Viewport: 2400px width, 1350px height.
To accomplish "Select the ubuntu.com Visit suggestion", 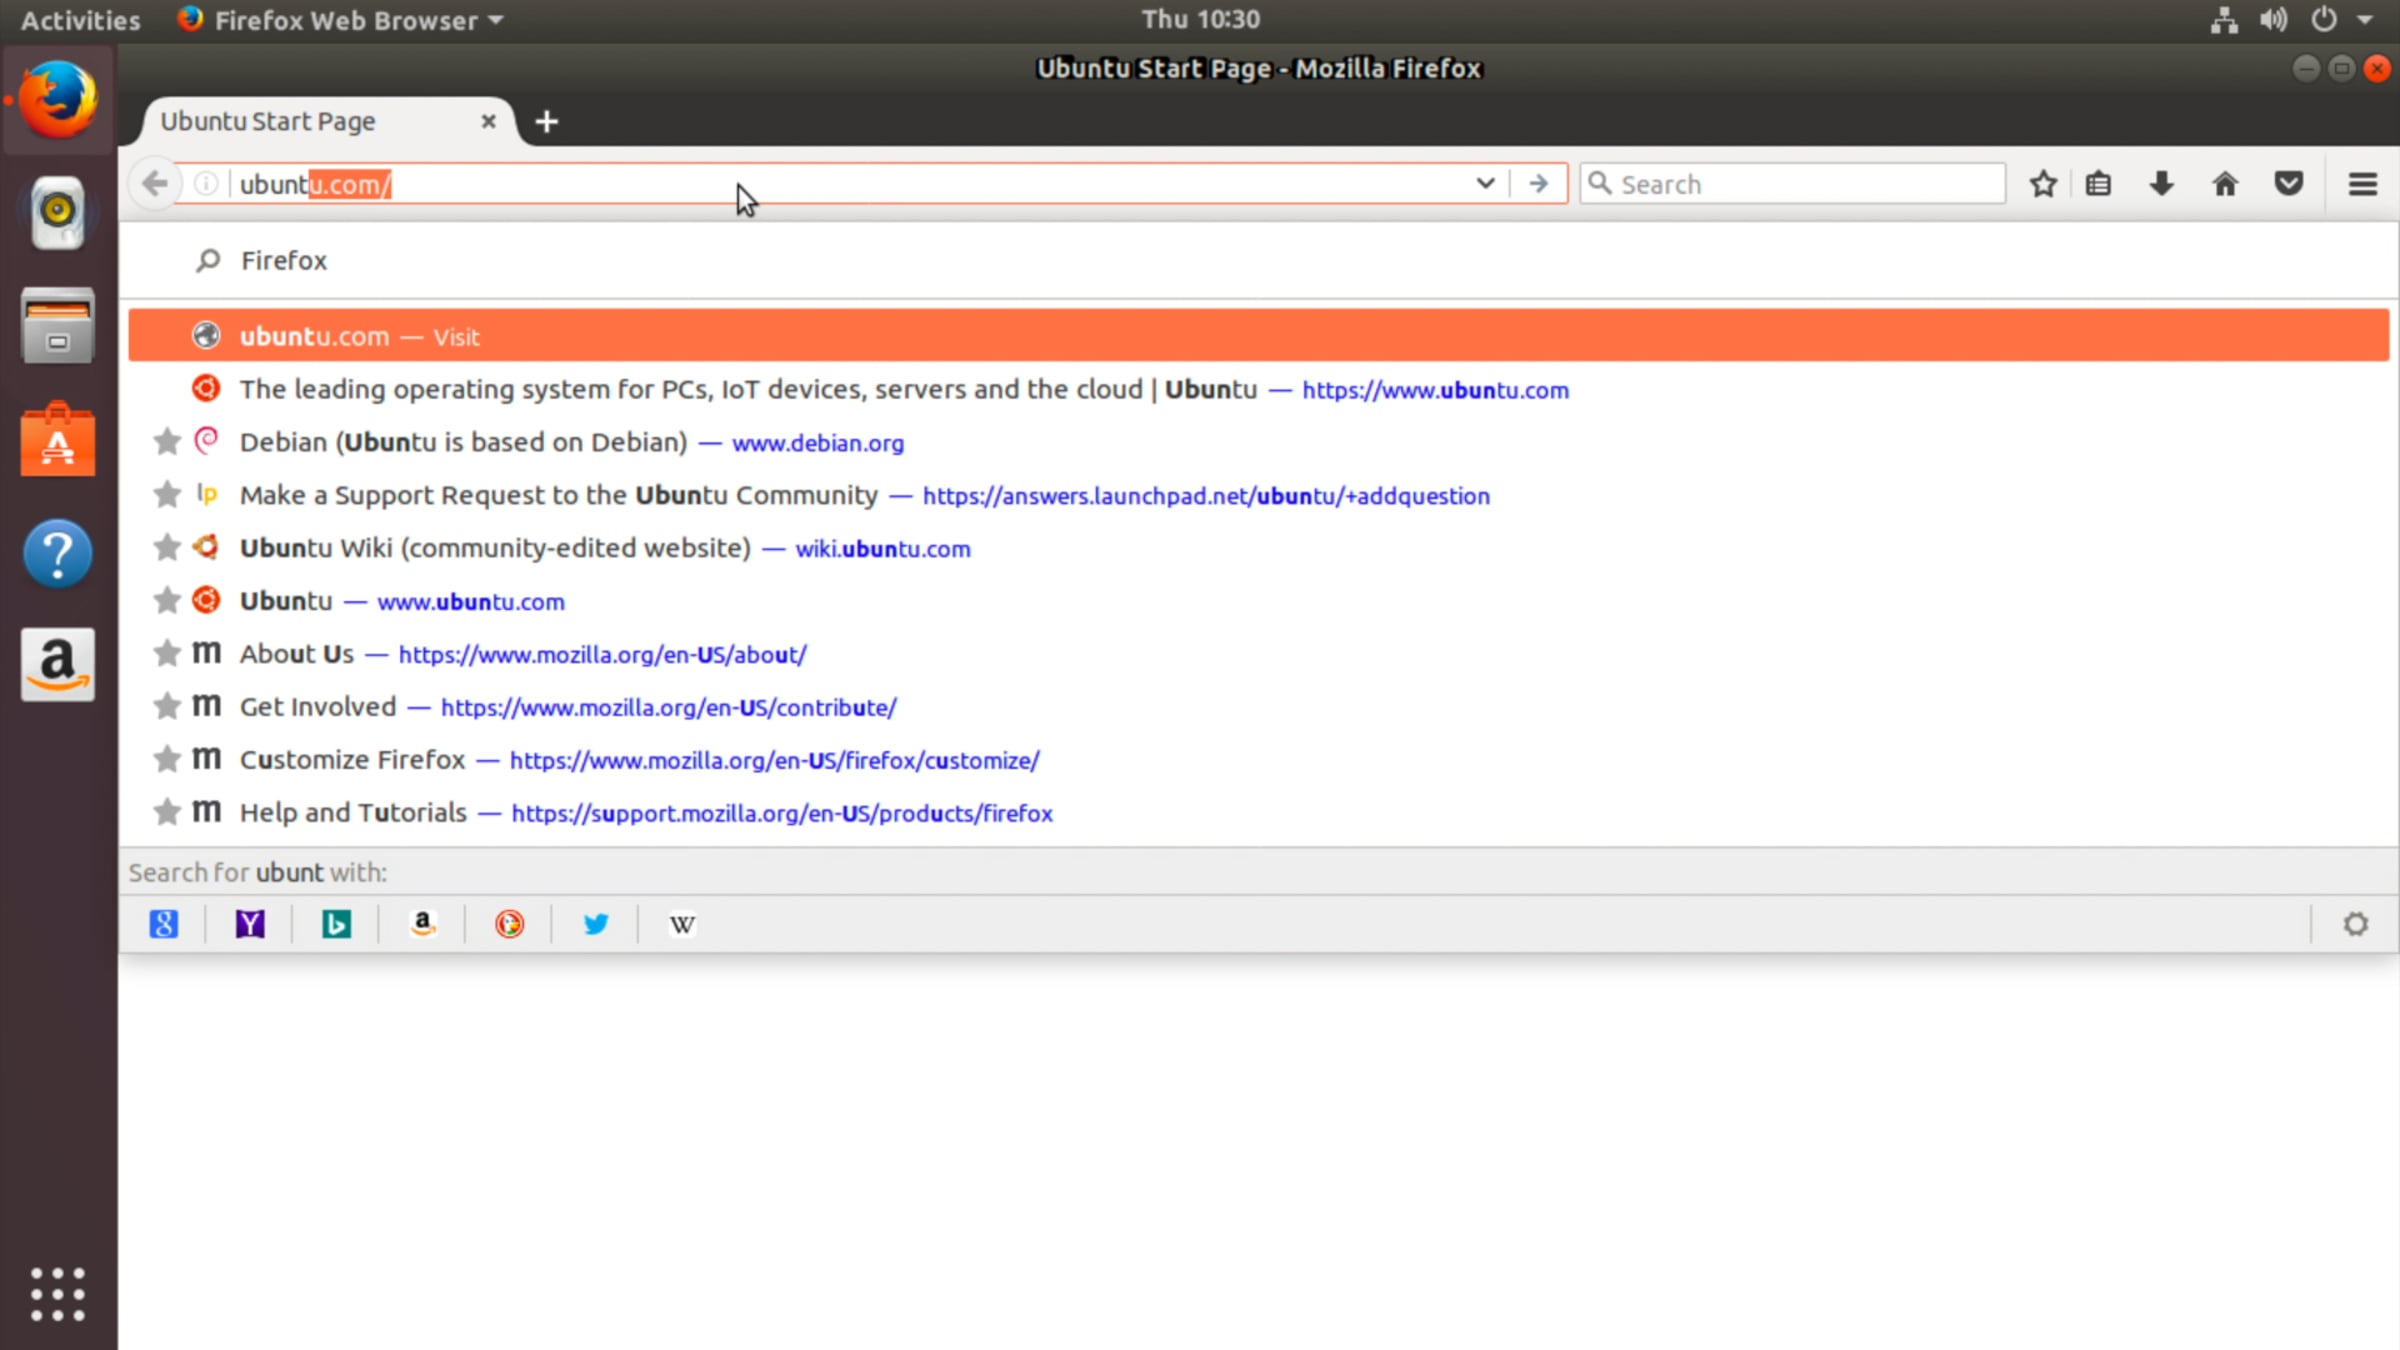I will 1258,336.
